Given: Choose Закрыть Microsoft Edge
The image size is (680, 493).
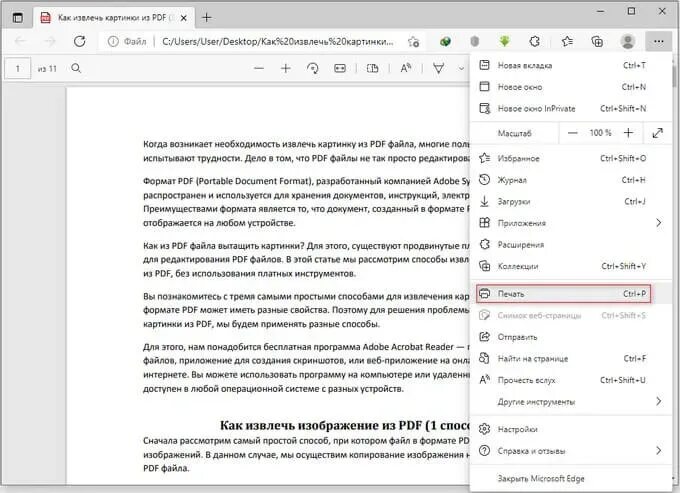Looking at the screenshot, I should [570, 479].
